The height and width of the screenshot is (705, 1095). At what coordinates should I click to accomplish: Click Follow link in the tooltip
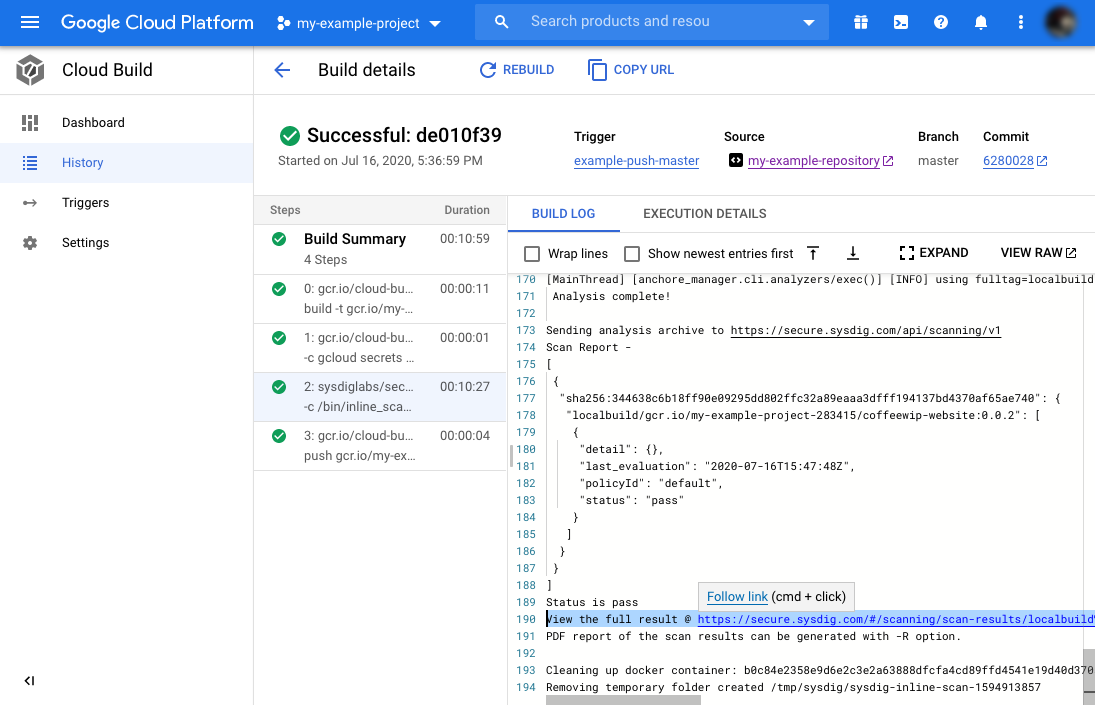tap(737, 597)
